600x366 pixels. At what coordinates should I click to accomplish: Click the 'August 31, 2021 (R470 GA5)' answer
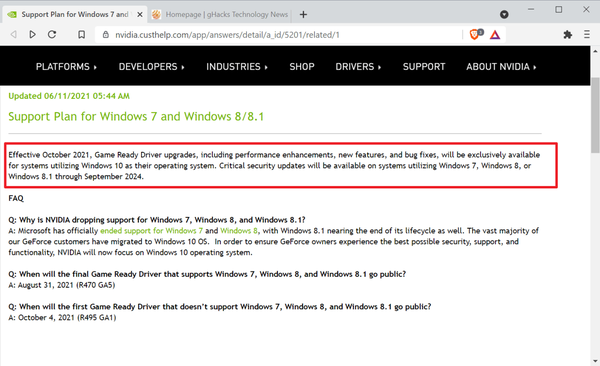tap(67, 285)
